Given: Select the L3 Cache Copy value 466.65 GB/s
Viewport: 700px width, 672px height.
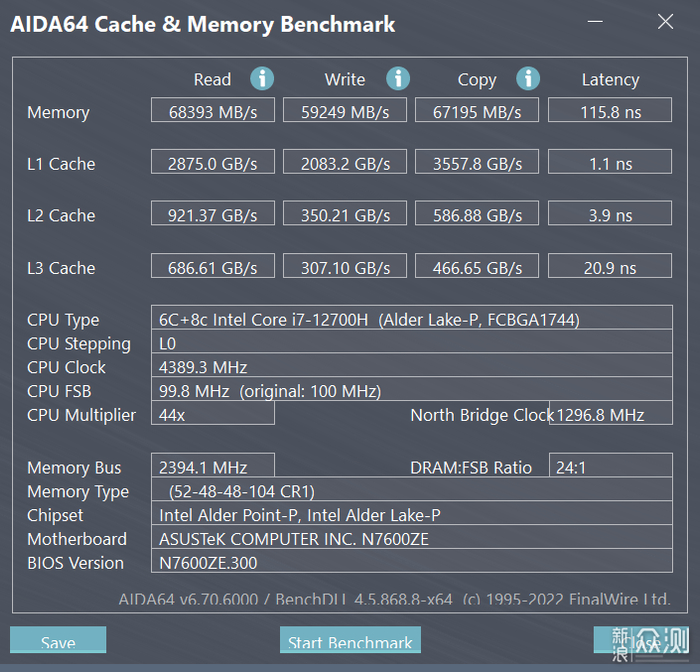Looking at the screenshot, I should [x=477, y=268].
